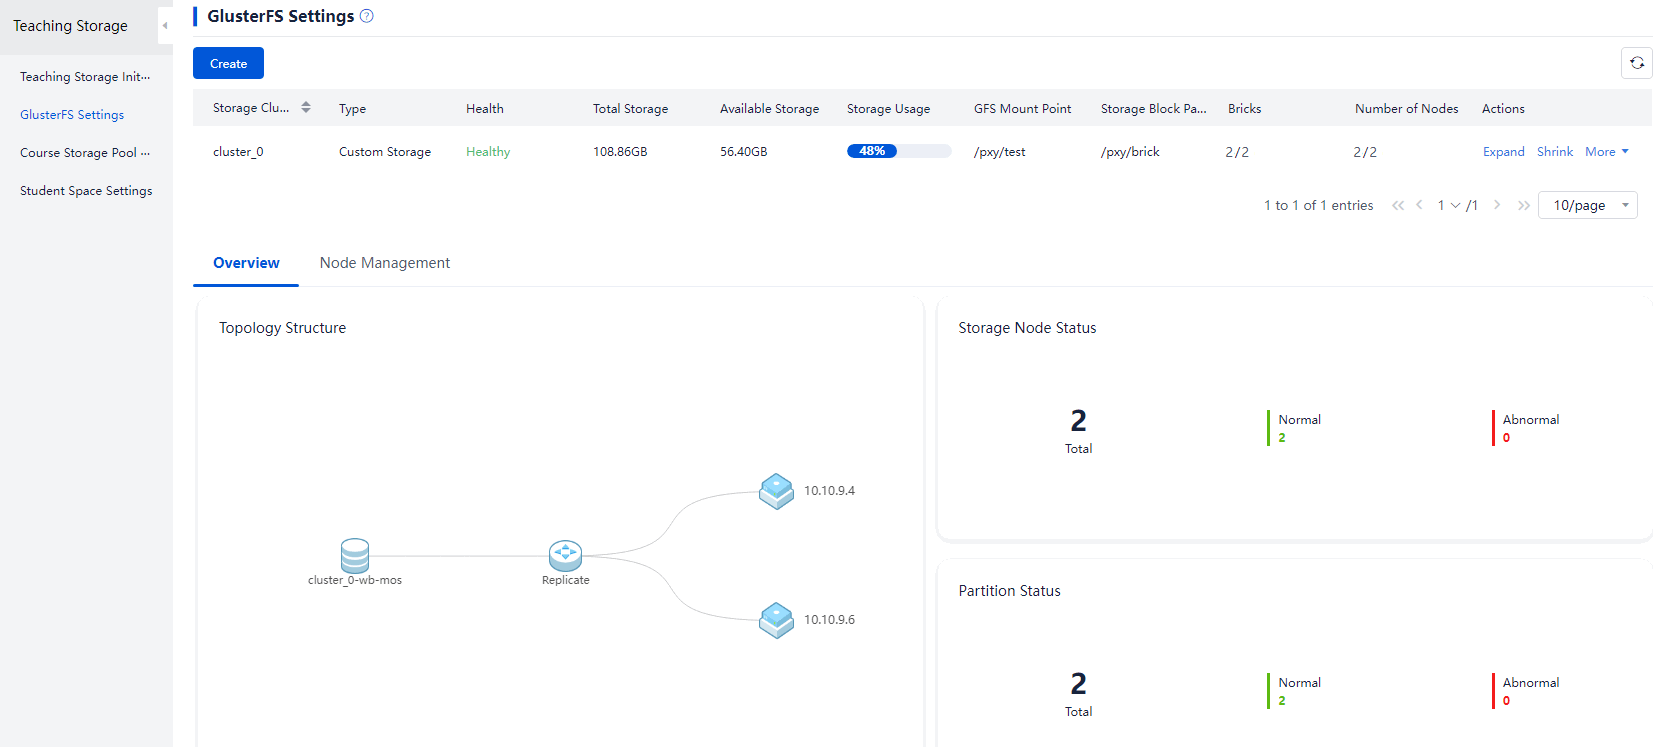Open Teaching Storage Init menu item

(86, 77)
